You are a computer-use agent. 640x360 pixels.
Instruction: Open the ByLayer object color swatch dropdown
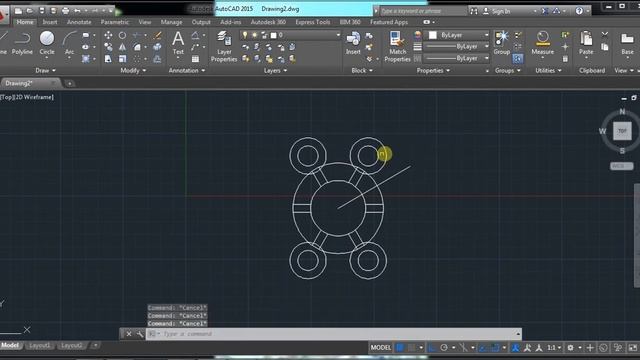[457, 36]
